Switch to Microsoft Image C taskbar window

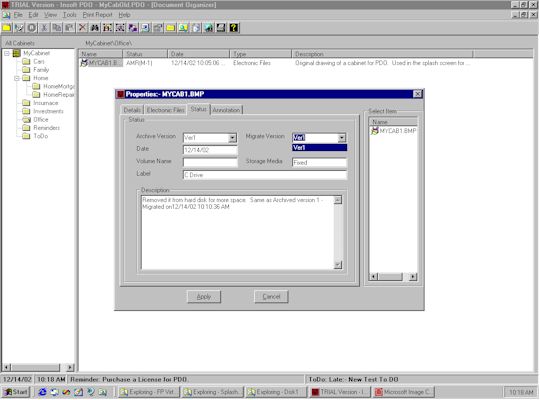(x=404, y=392)
